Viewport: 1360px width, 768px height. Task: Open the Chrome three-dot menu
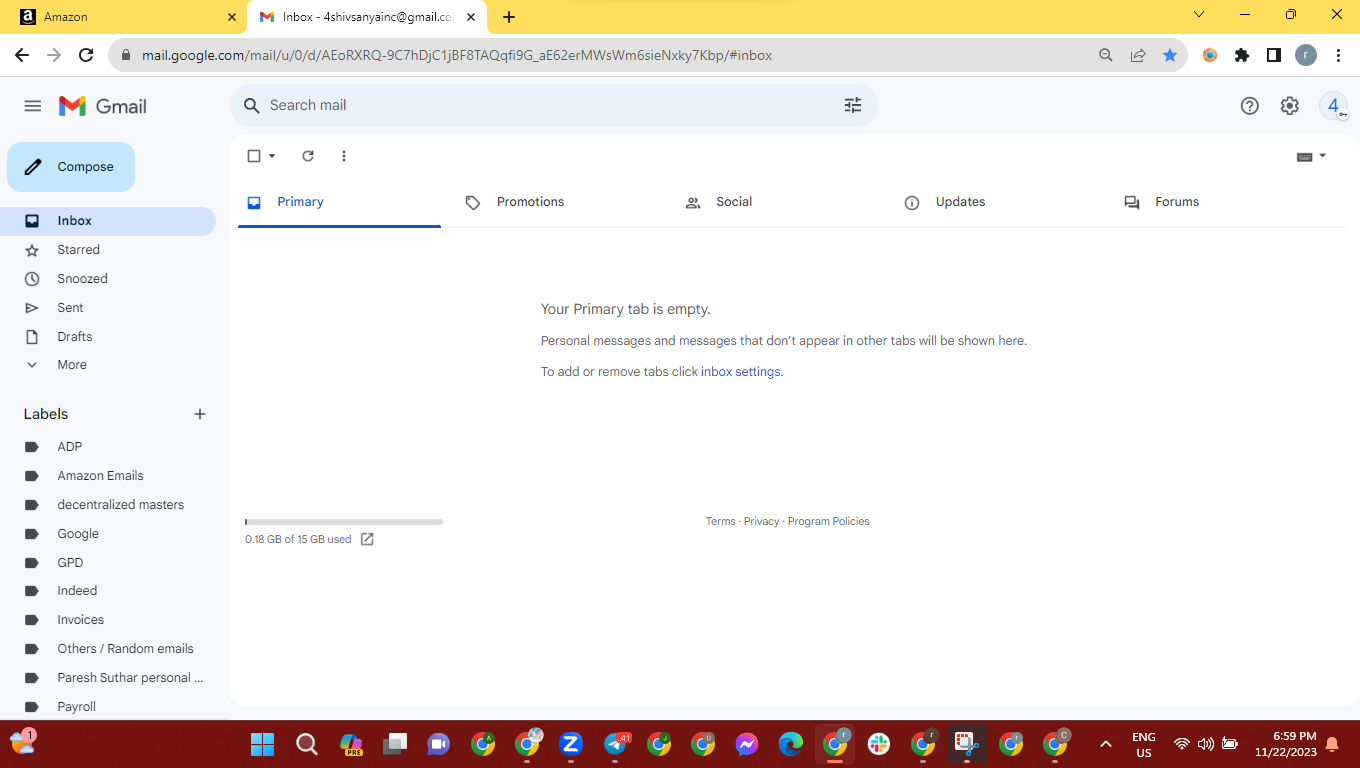coord(1339,55)
